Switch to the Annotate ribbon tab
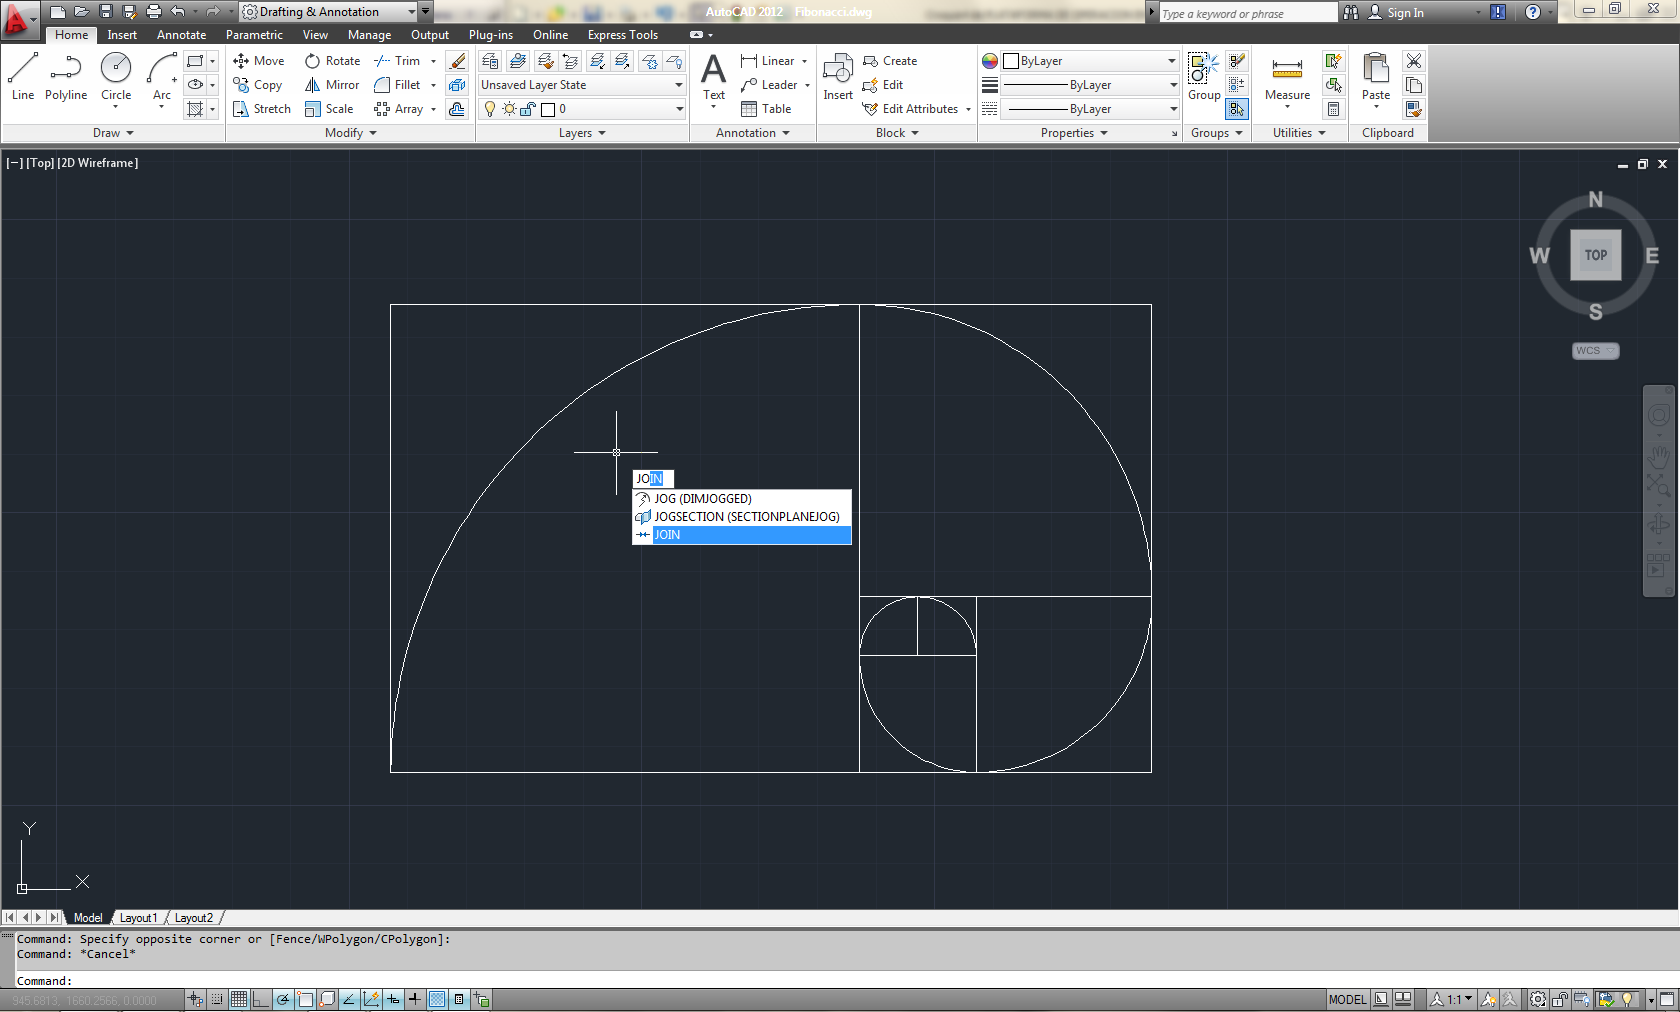 pos(181,35)
